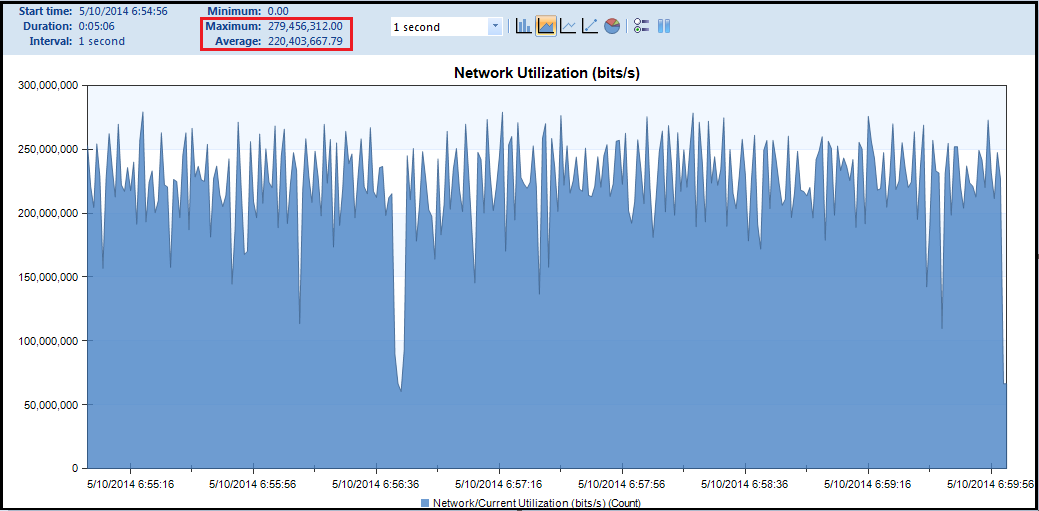Image resolution: width=1039 pixels, height=511 pixels.
Task: Click the 6:56:36 time axis label
Action: [376, 484]
